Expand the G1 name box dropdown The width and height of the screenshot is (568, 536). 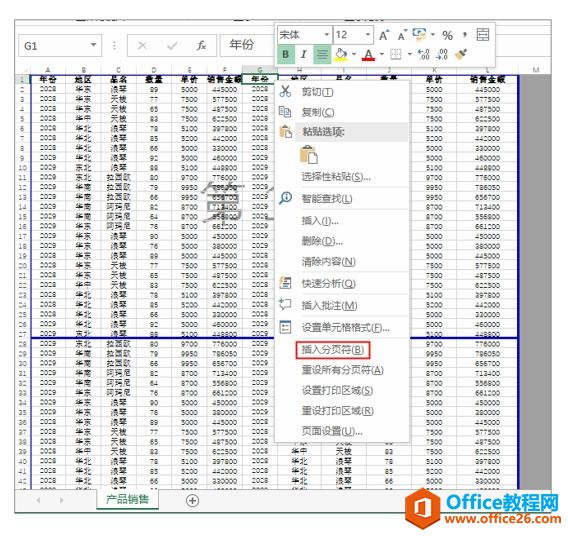click(x=93, y=45)
